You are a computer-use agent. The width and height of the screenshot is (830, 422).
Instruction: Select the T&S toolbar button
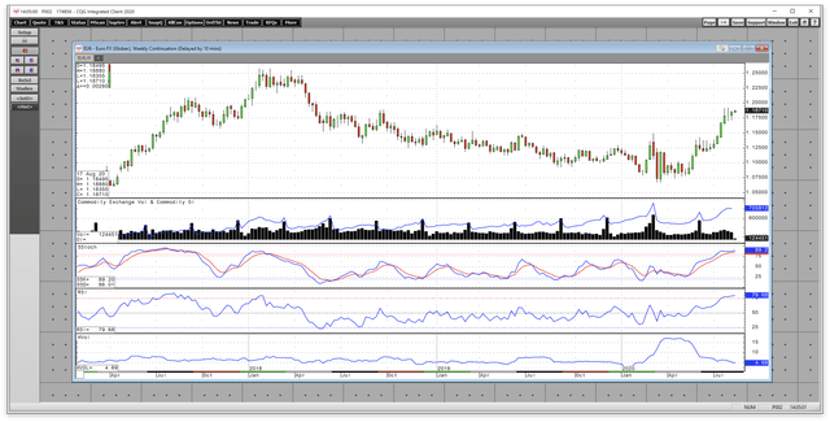click(x=58, y=23)
